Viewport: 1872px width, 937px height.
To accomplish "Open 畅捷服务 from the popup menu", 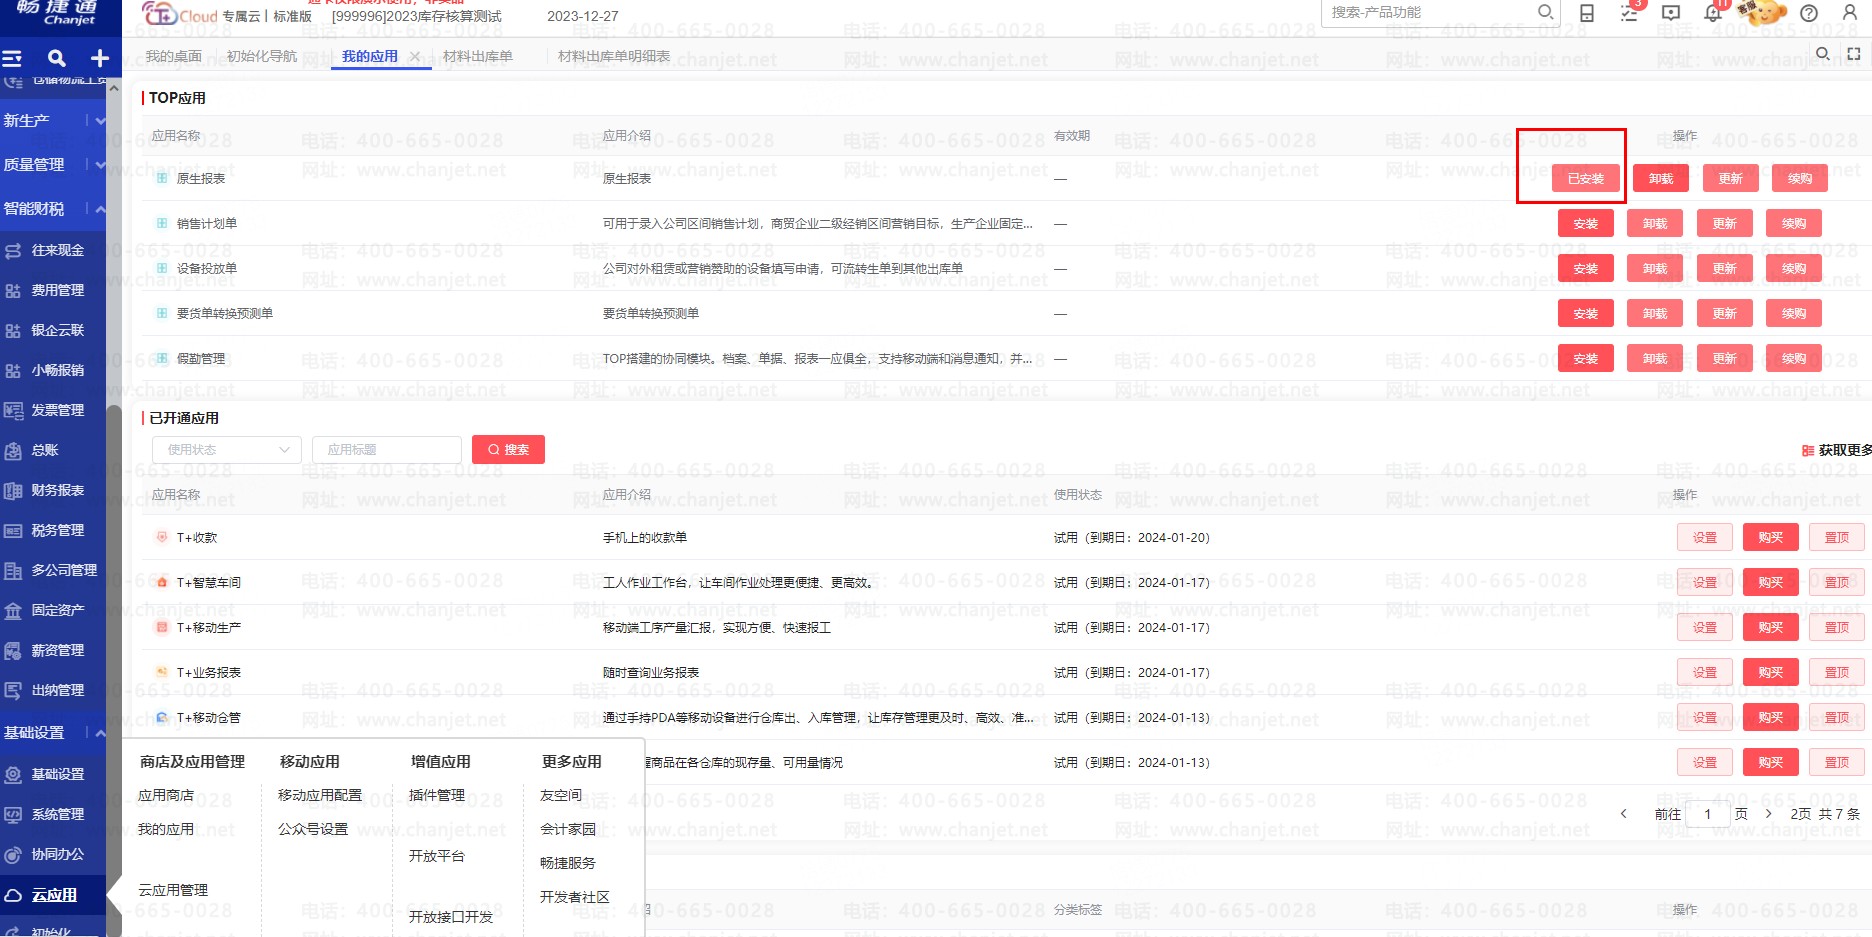I will tap(568, 863).
